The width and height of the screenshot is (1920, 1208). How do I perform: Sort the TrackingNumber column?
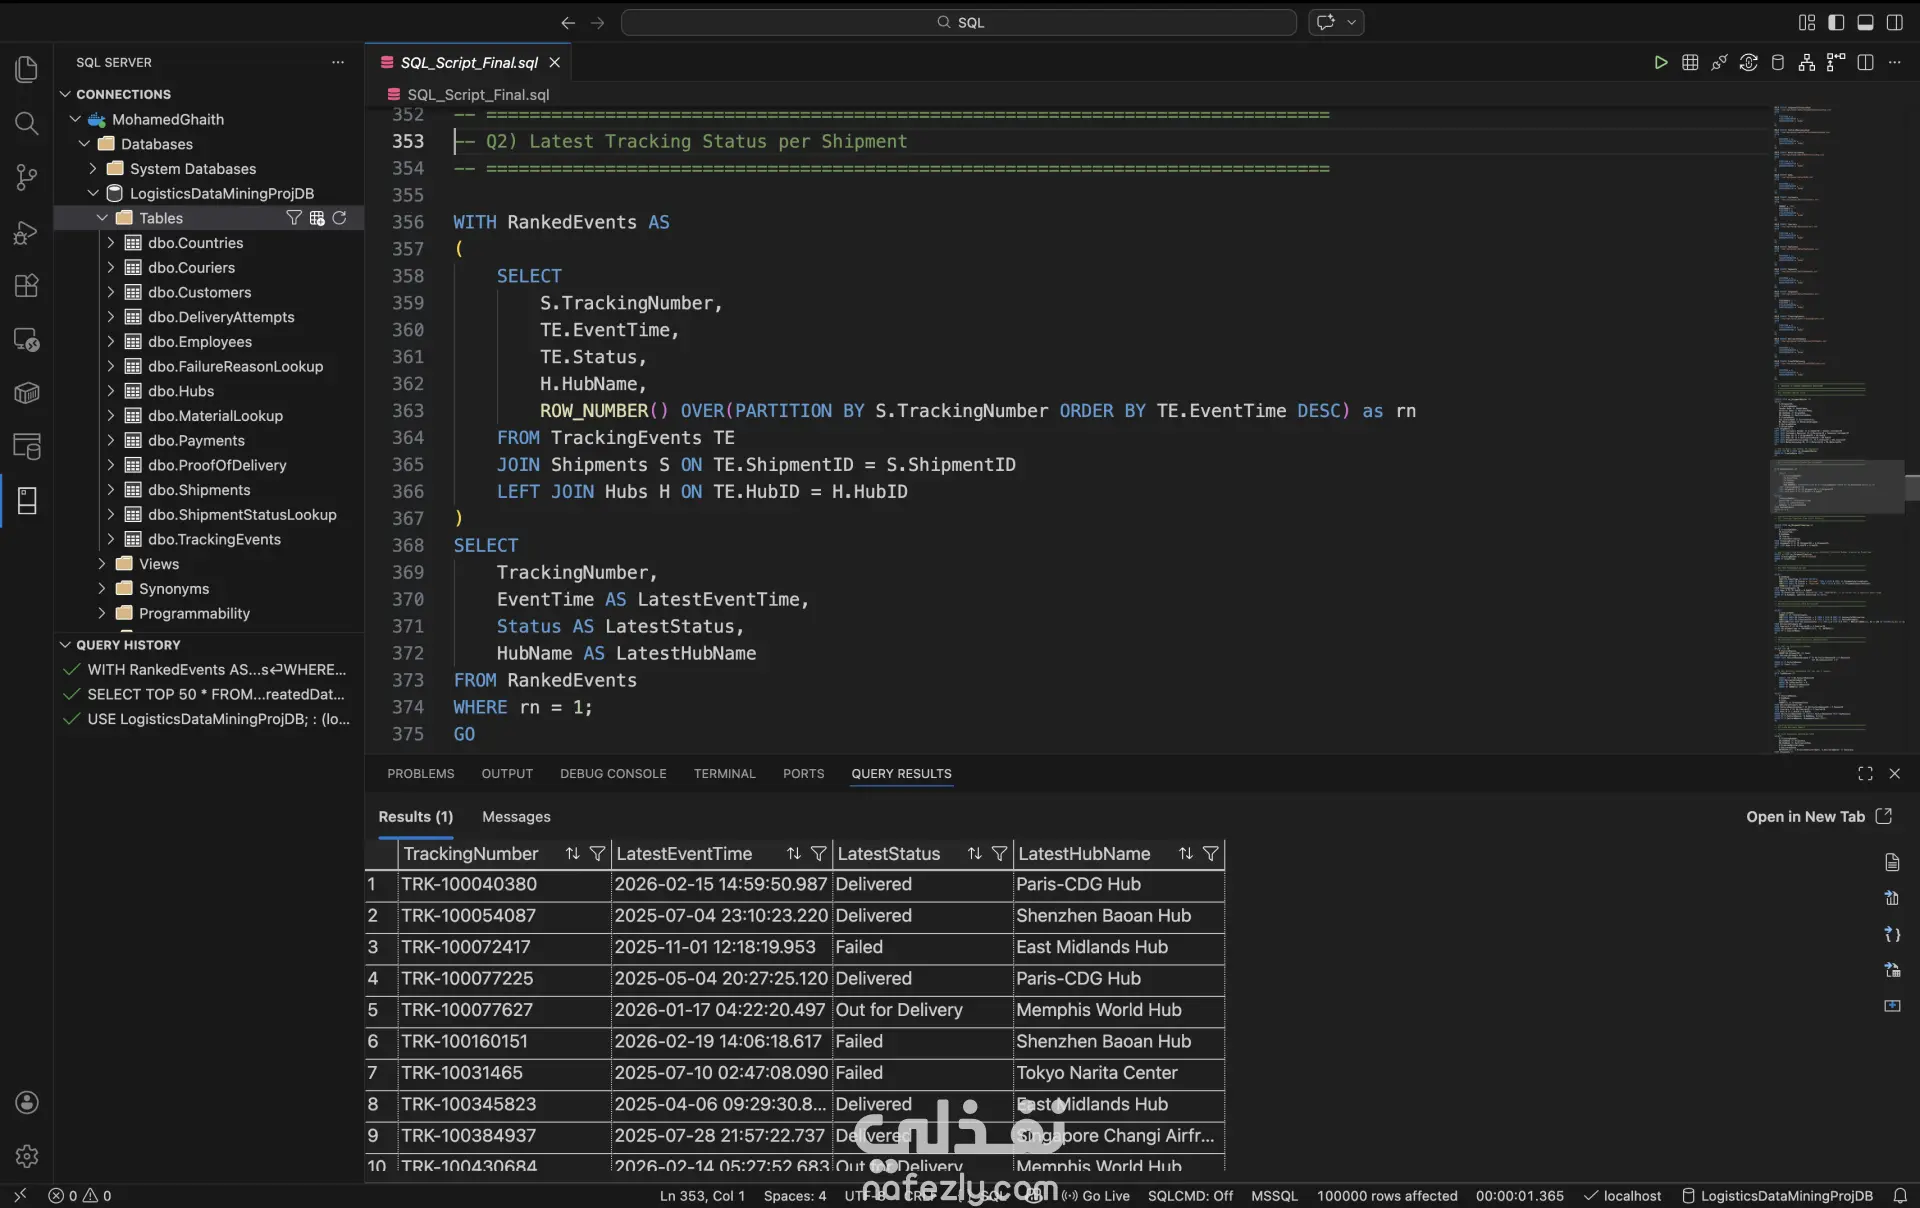click(x=572, y=853)
